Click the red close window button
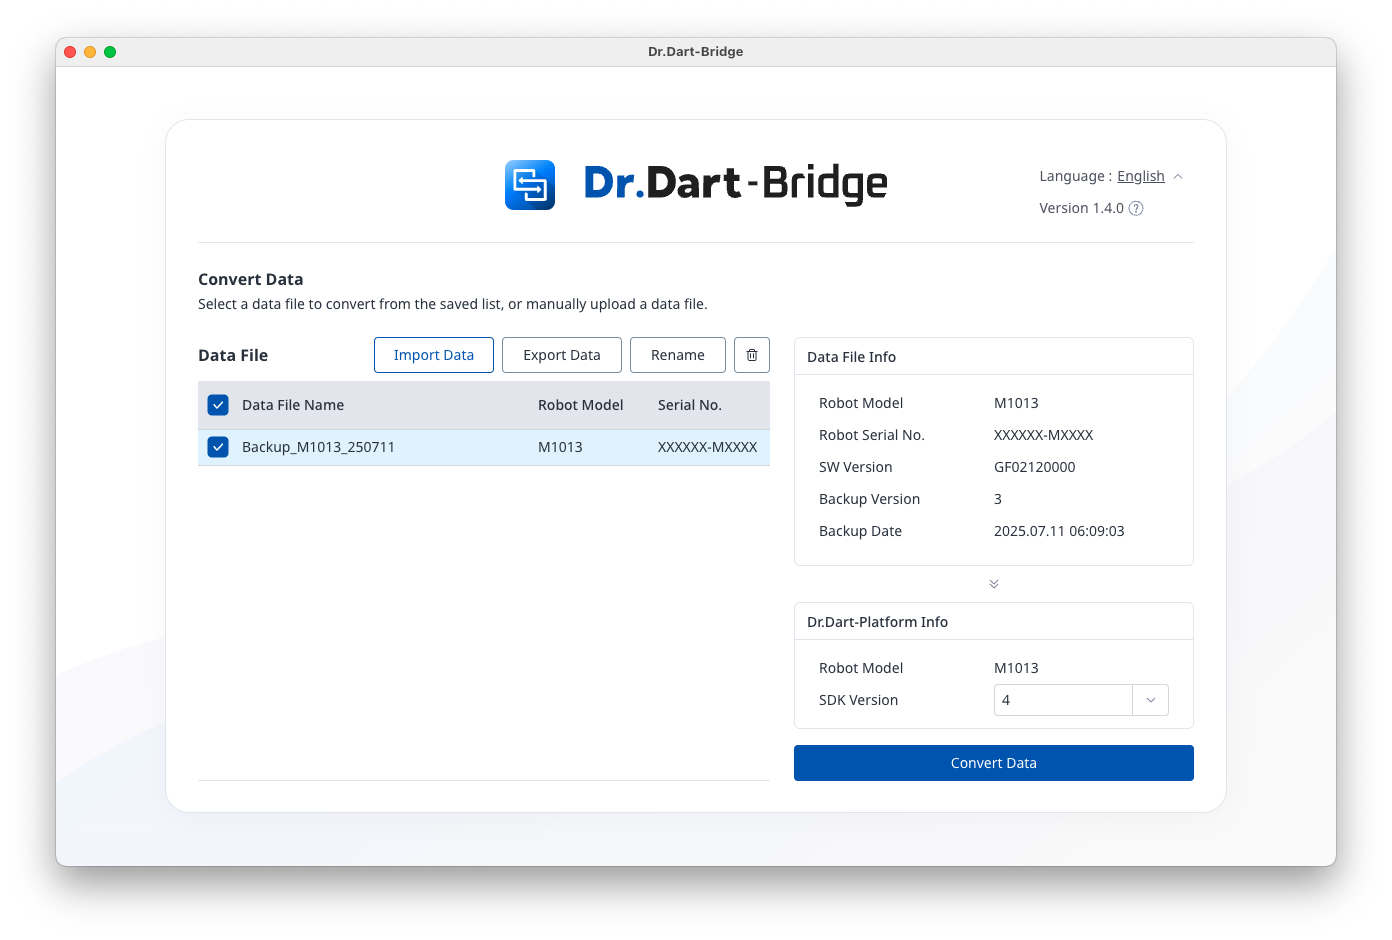This screenshot has width=1392, height=940. click(70, 52)
